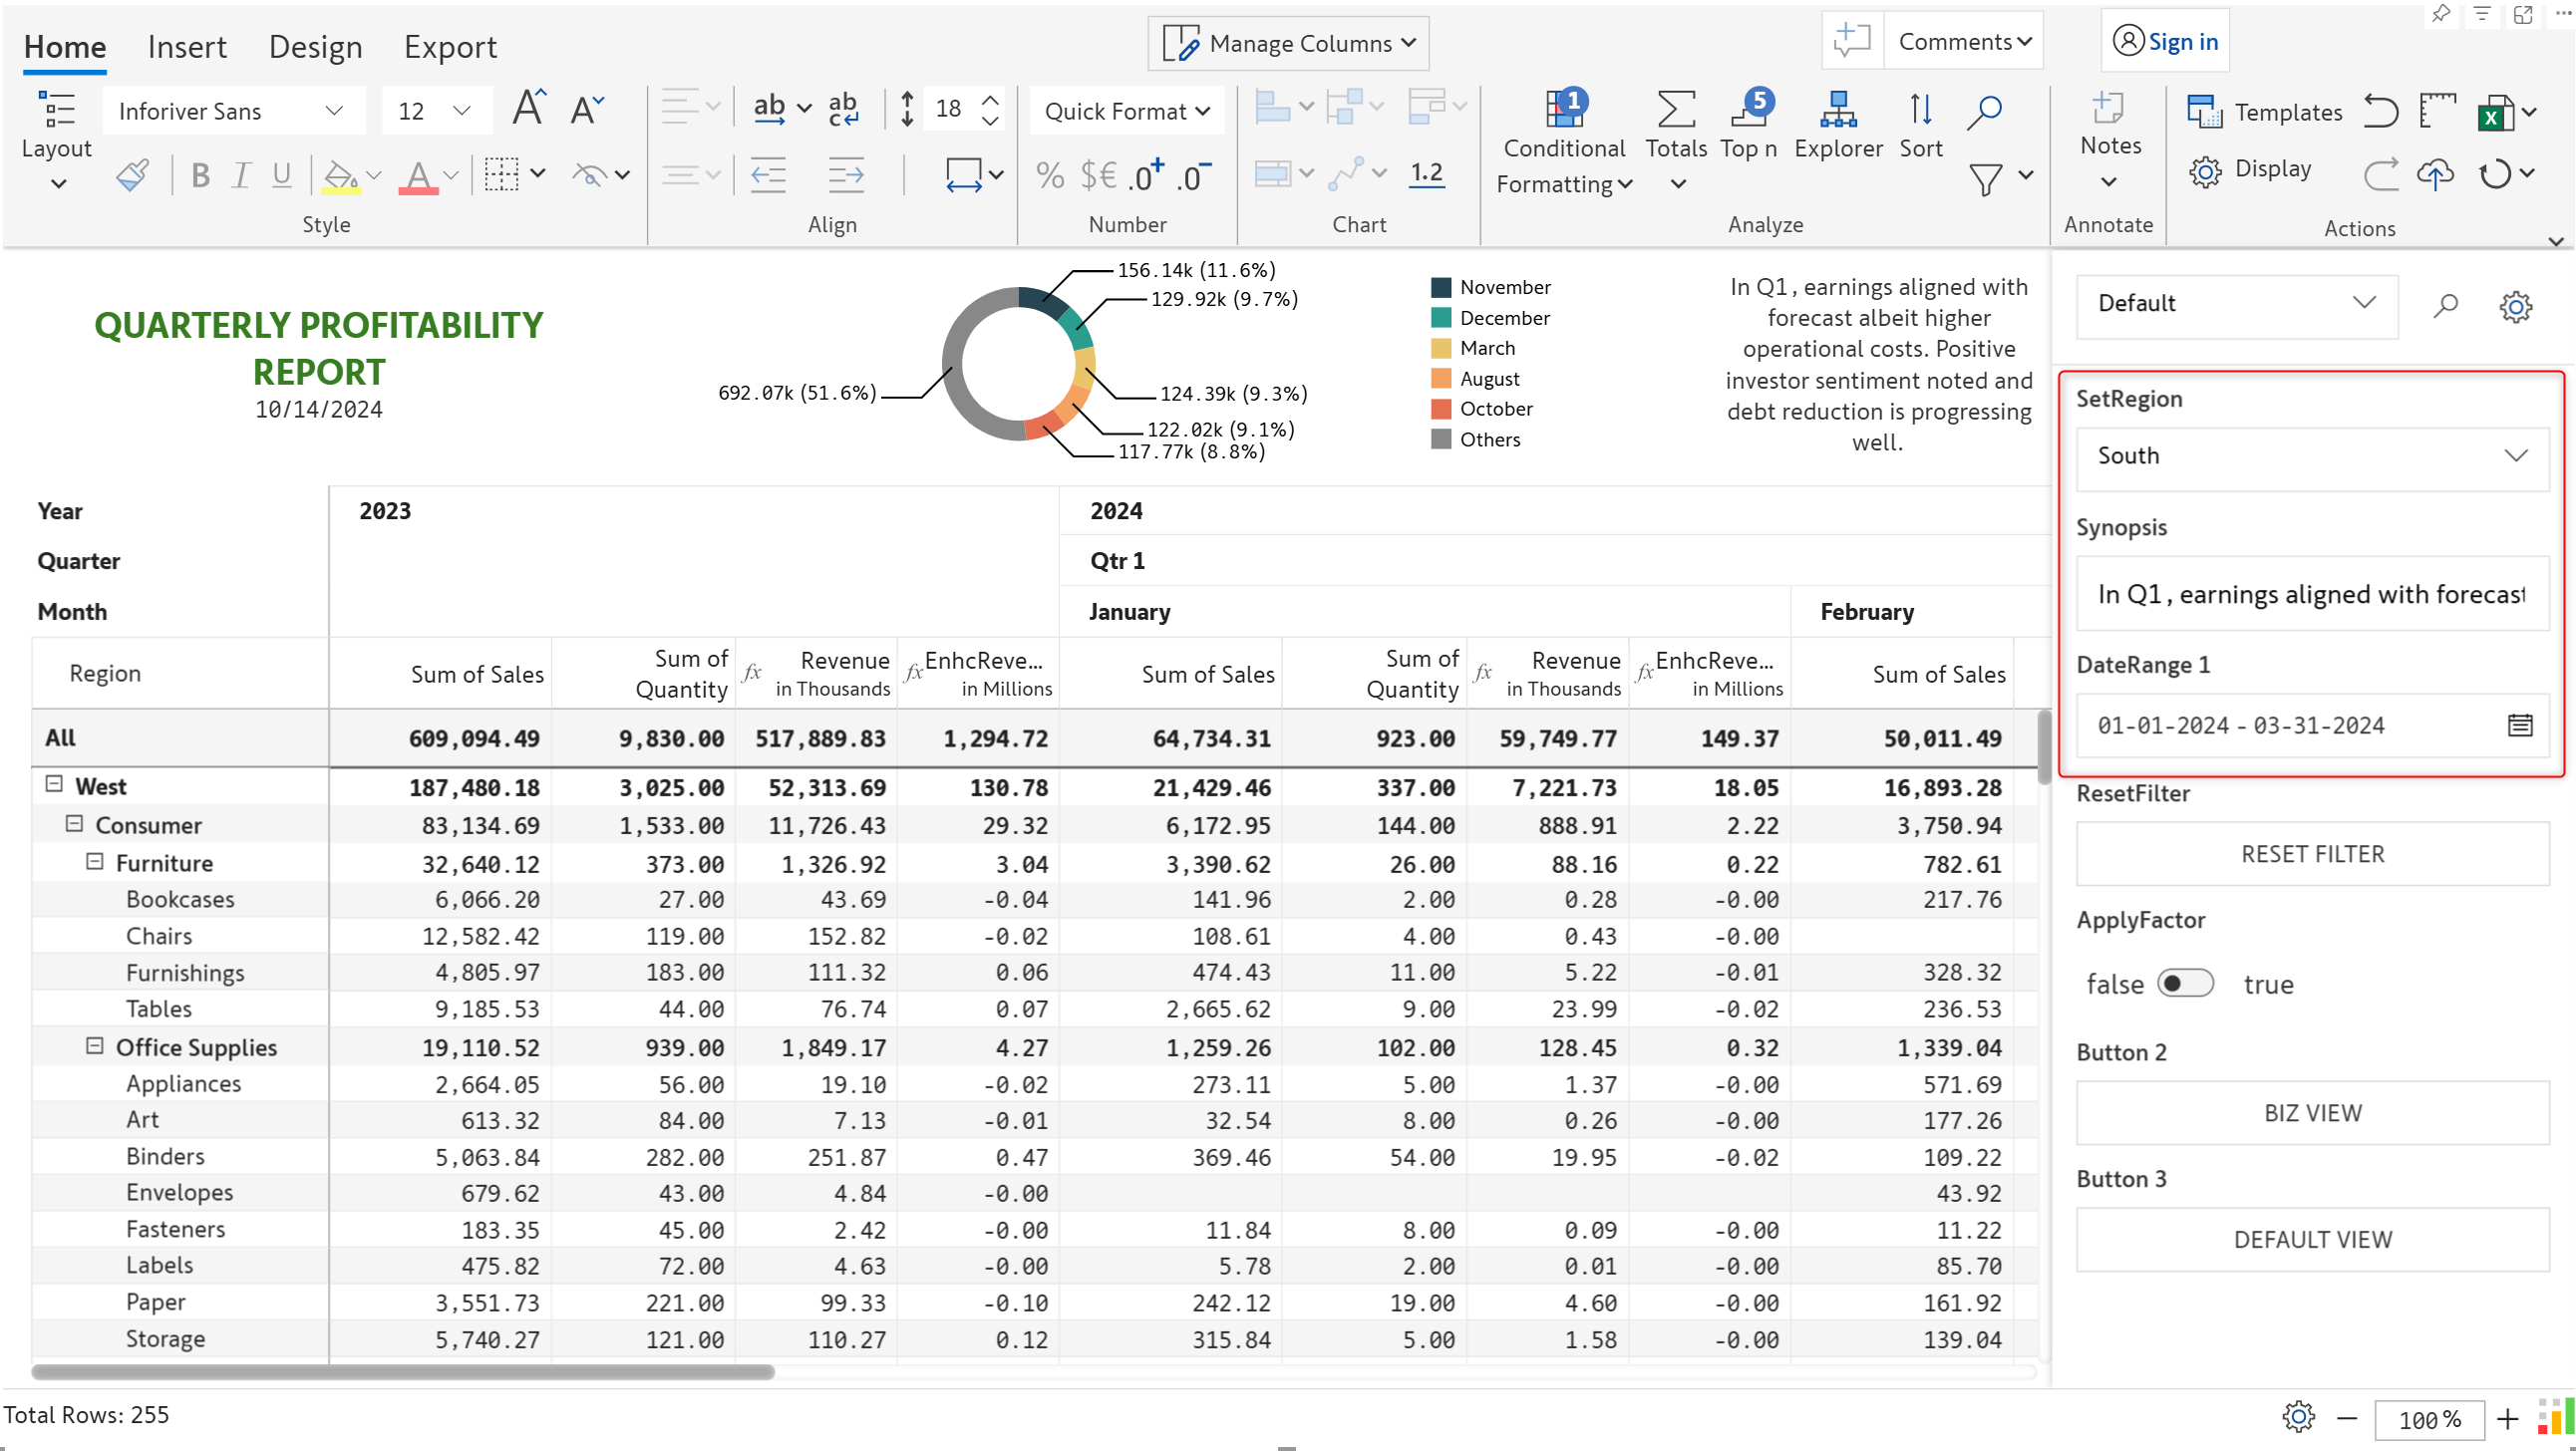
Task: Click the Notes annotation icon
Action: [x=2108, y=108]
